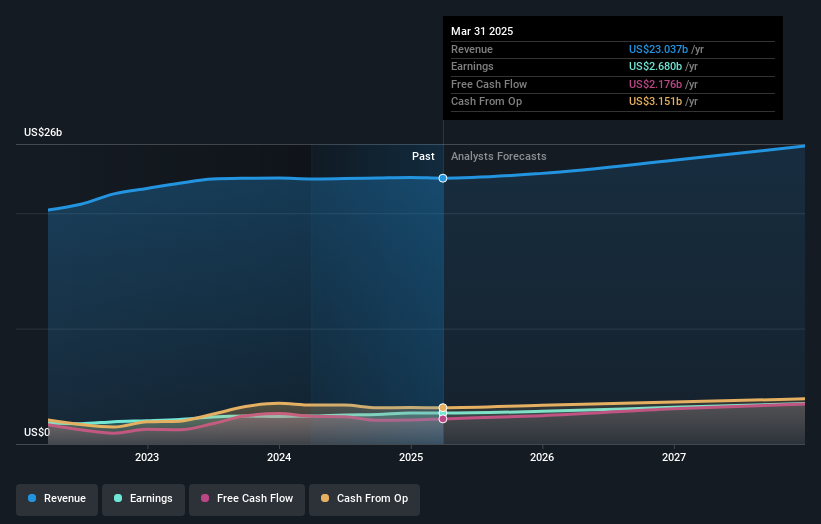This screenshot has height=524, width=821.
Task: Toggle the Revenue legend series
Action: tap(57, 498)
